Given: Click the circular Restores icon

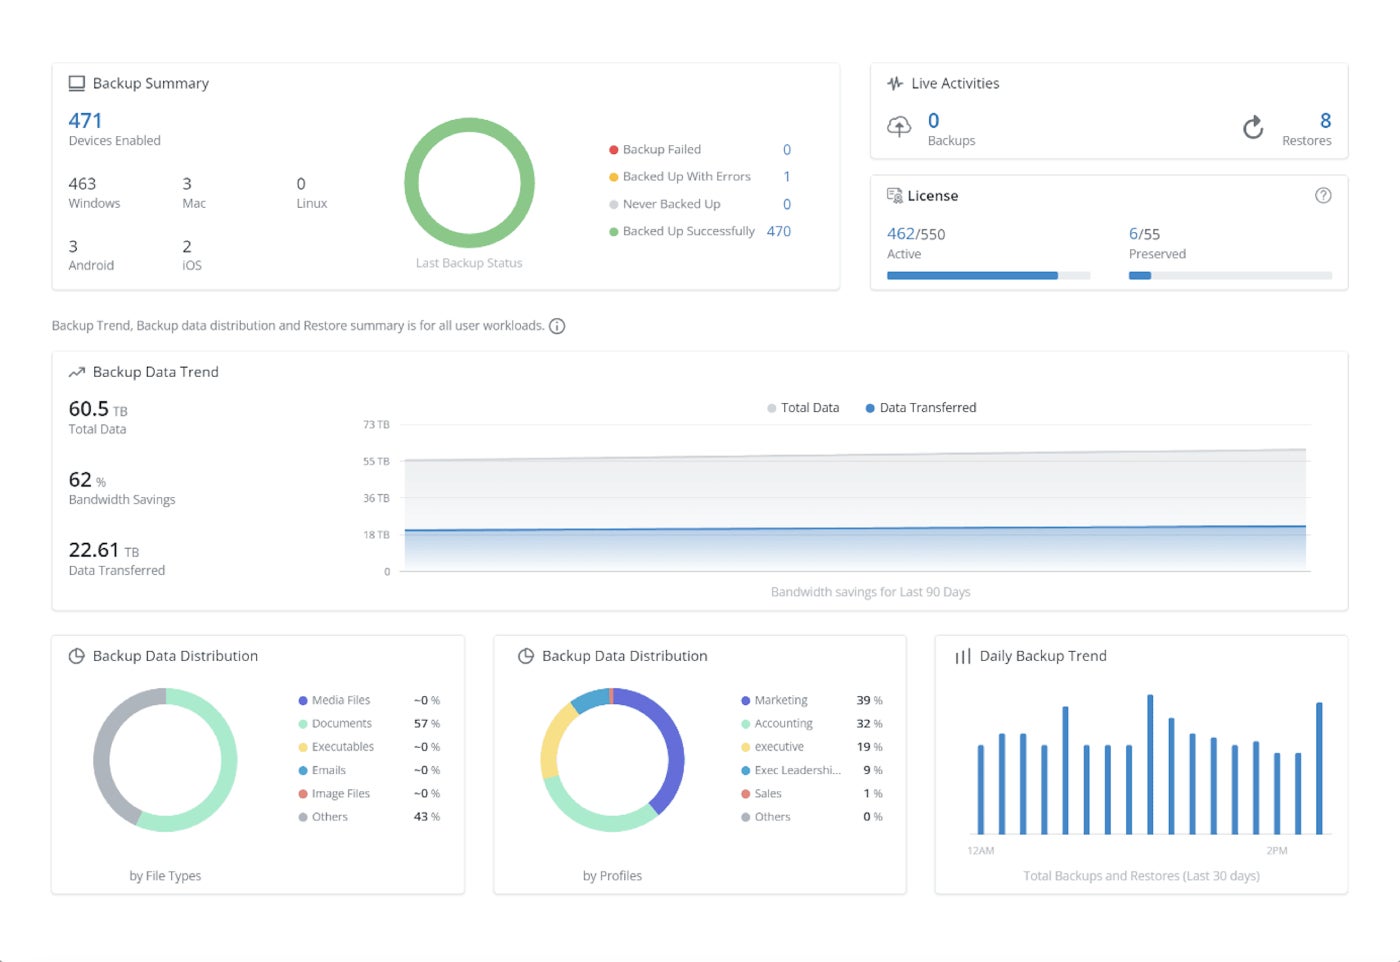Looking at the screenshot, I should click(x=1253, y=127).
